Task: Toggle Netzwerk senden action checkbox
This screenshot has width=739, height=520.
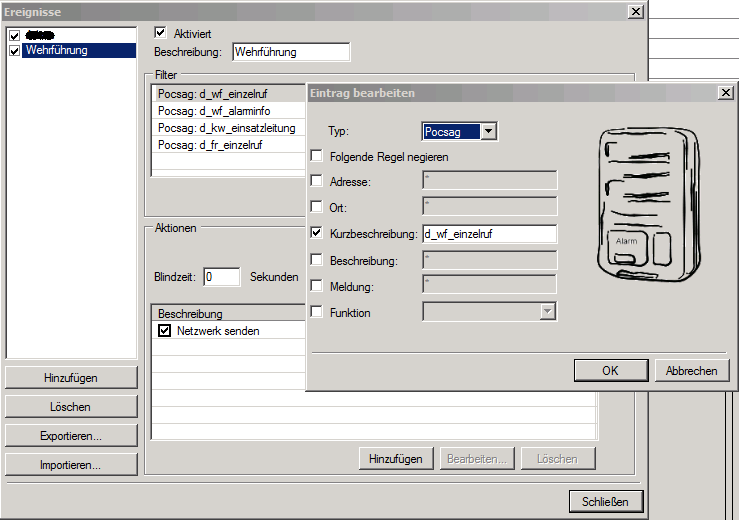Action: tap(165, 331)
